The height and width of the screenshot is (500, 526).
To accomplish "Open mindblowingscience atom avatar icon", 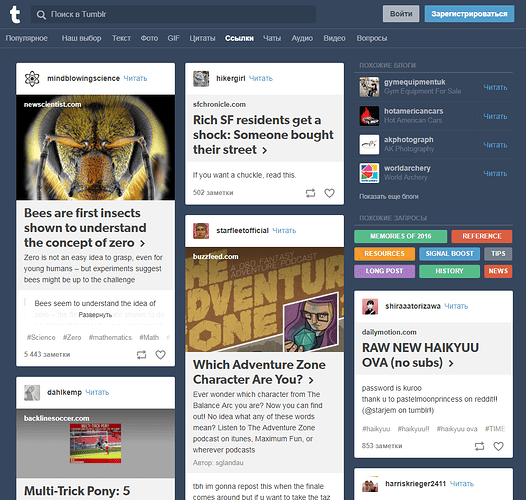I will click(32, 79).
